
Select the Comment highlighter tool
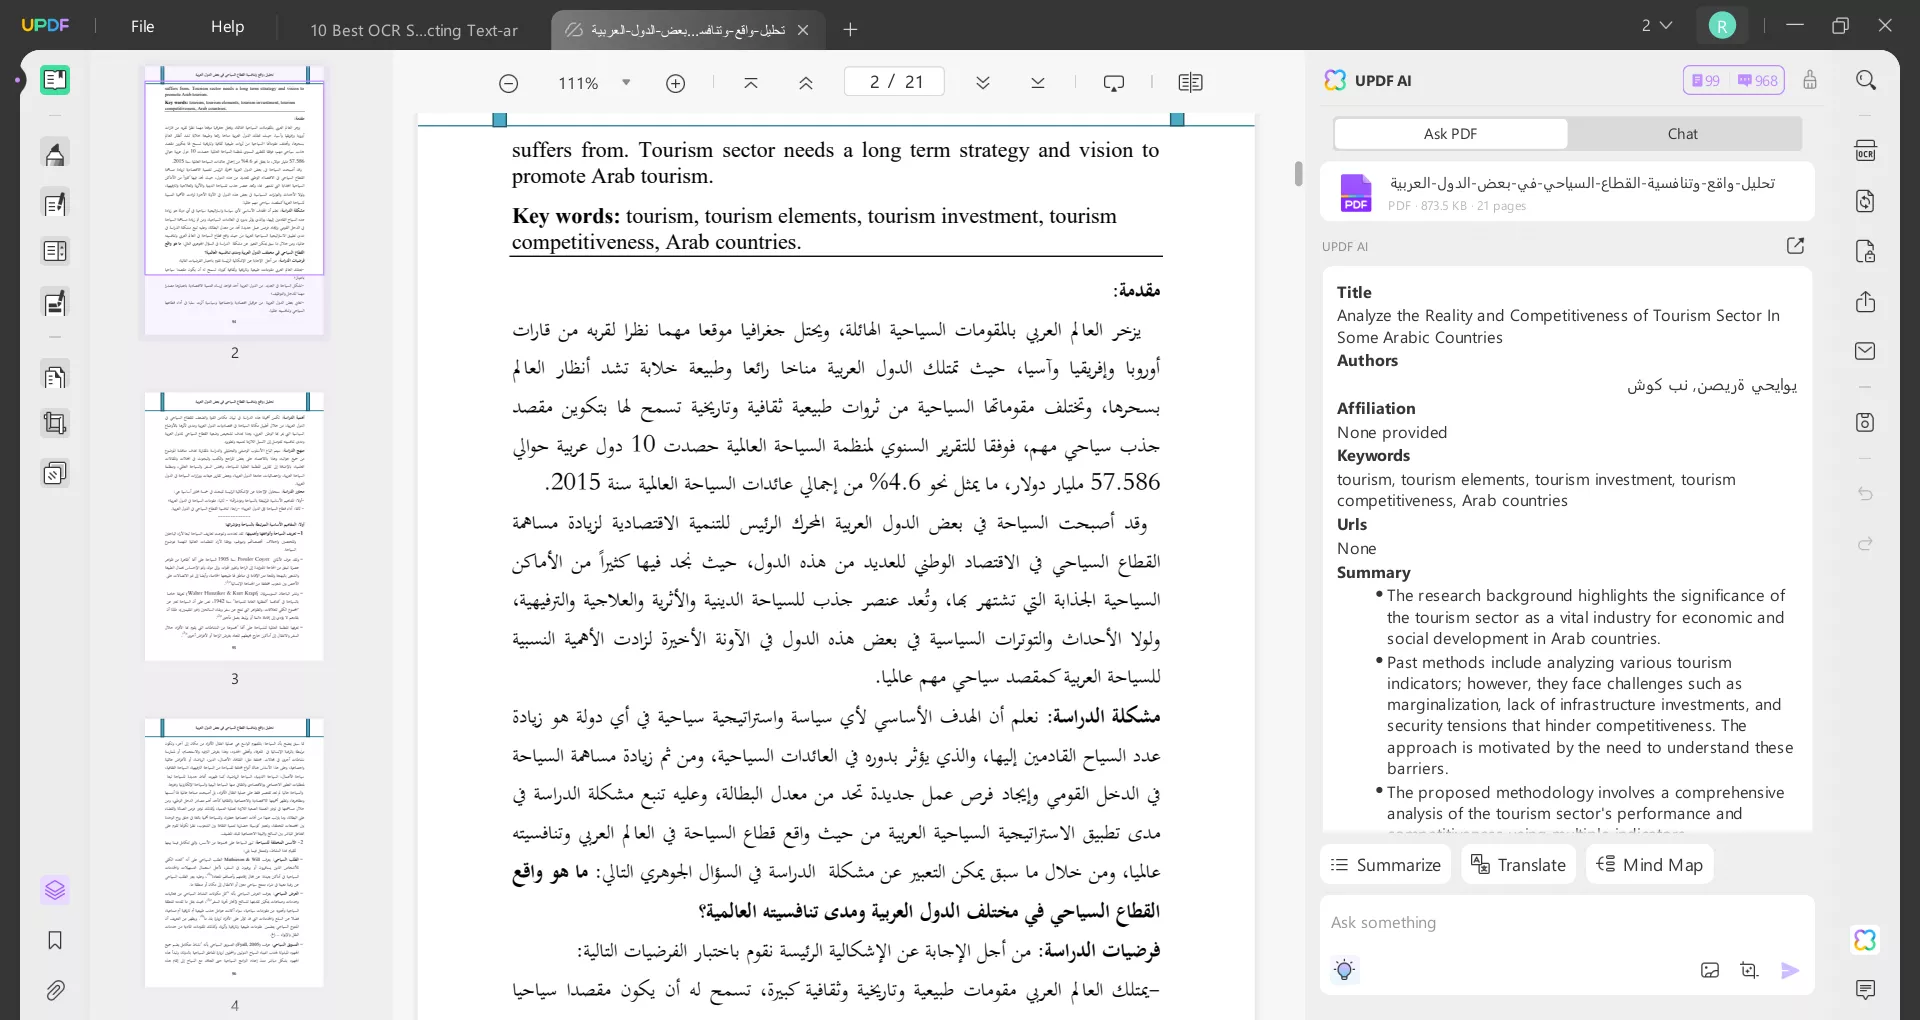pos(55,154)
